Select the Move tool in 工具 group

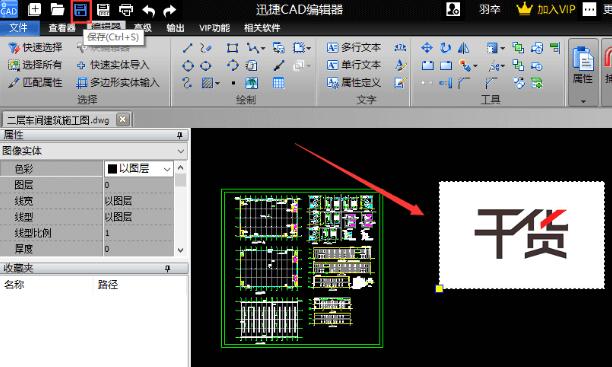(427, 48)
